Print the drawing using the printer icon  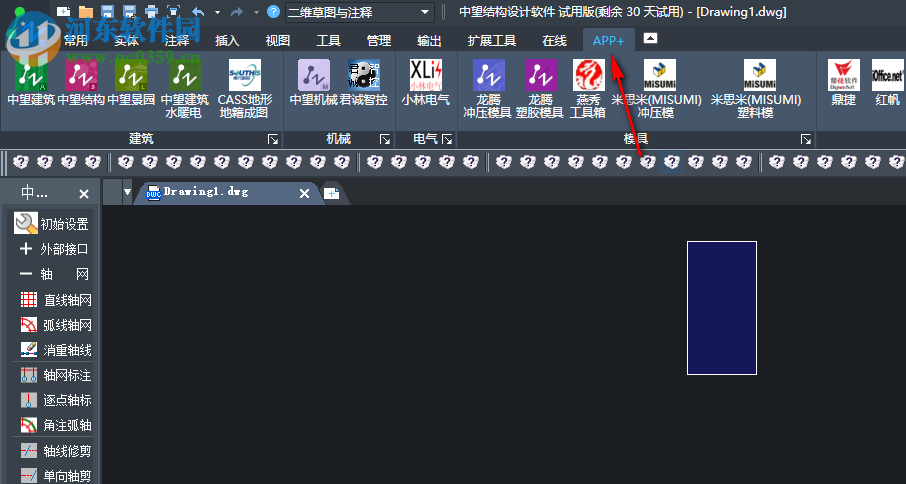click(x=151, y=12)
